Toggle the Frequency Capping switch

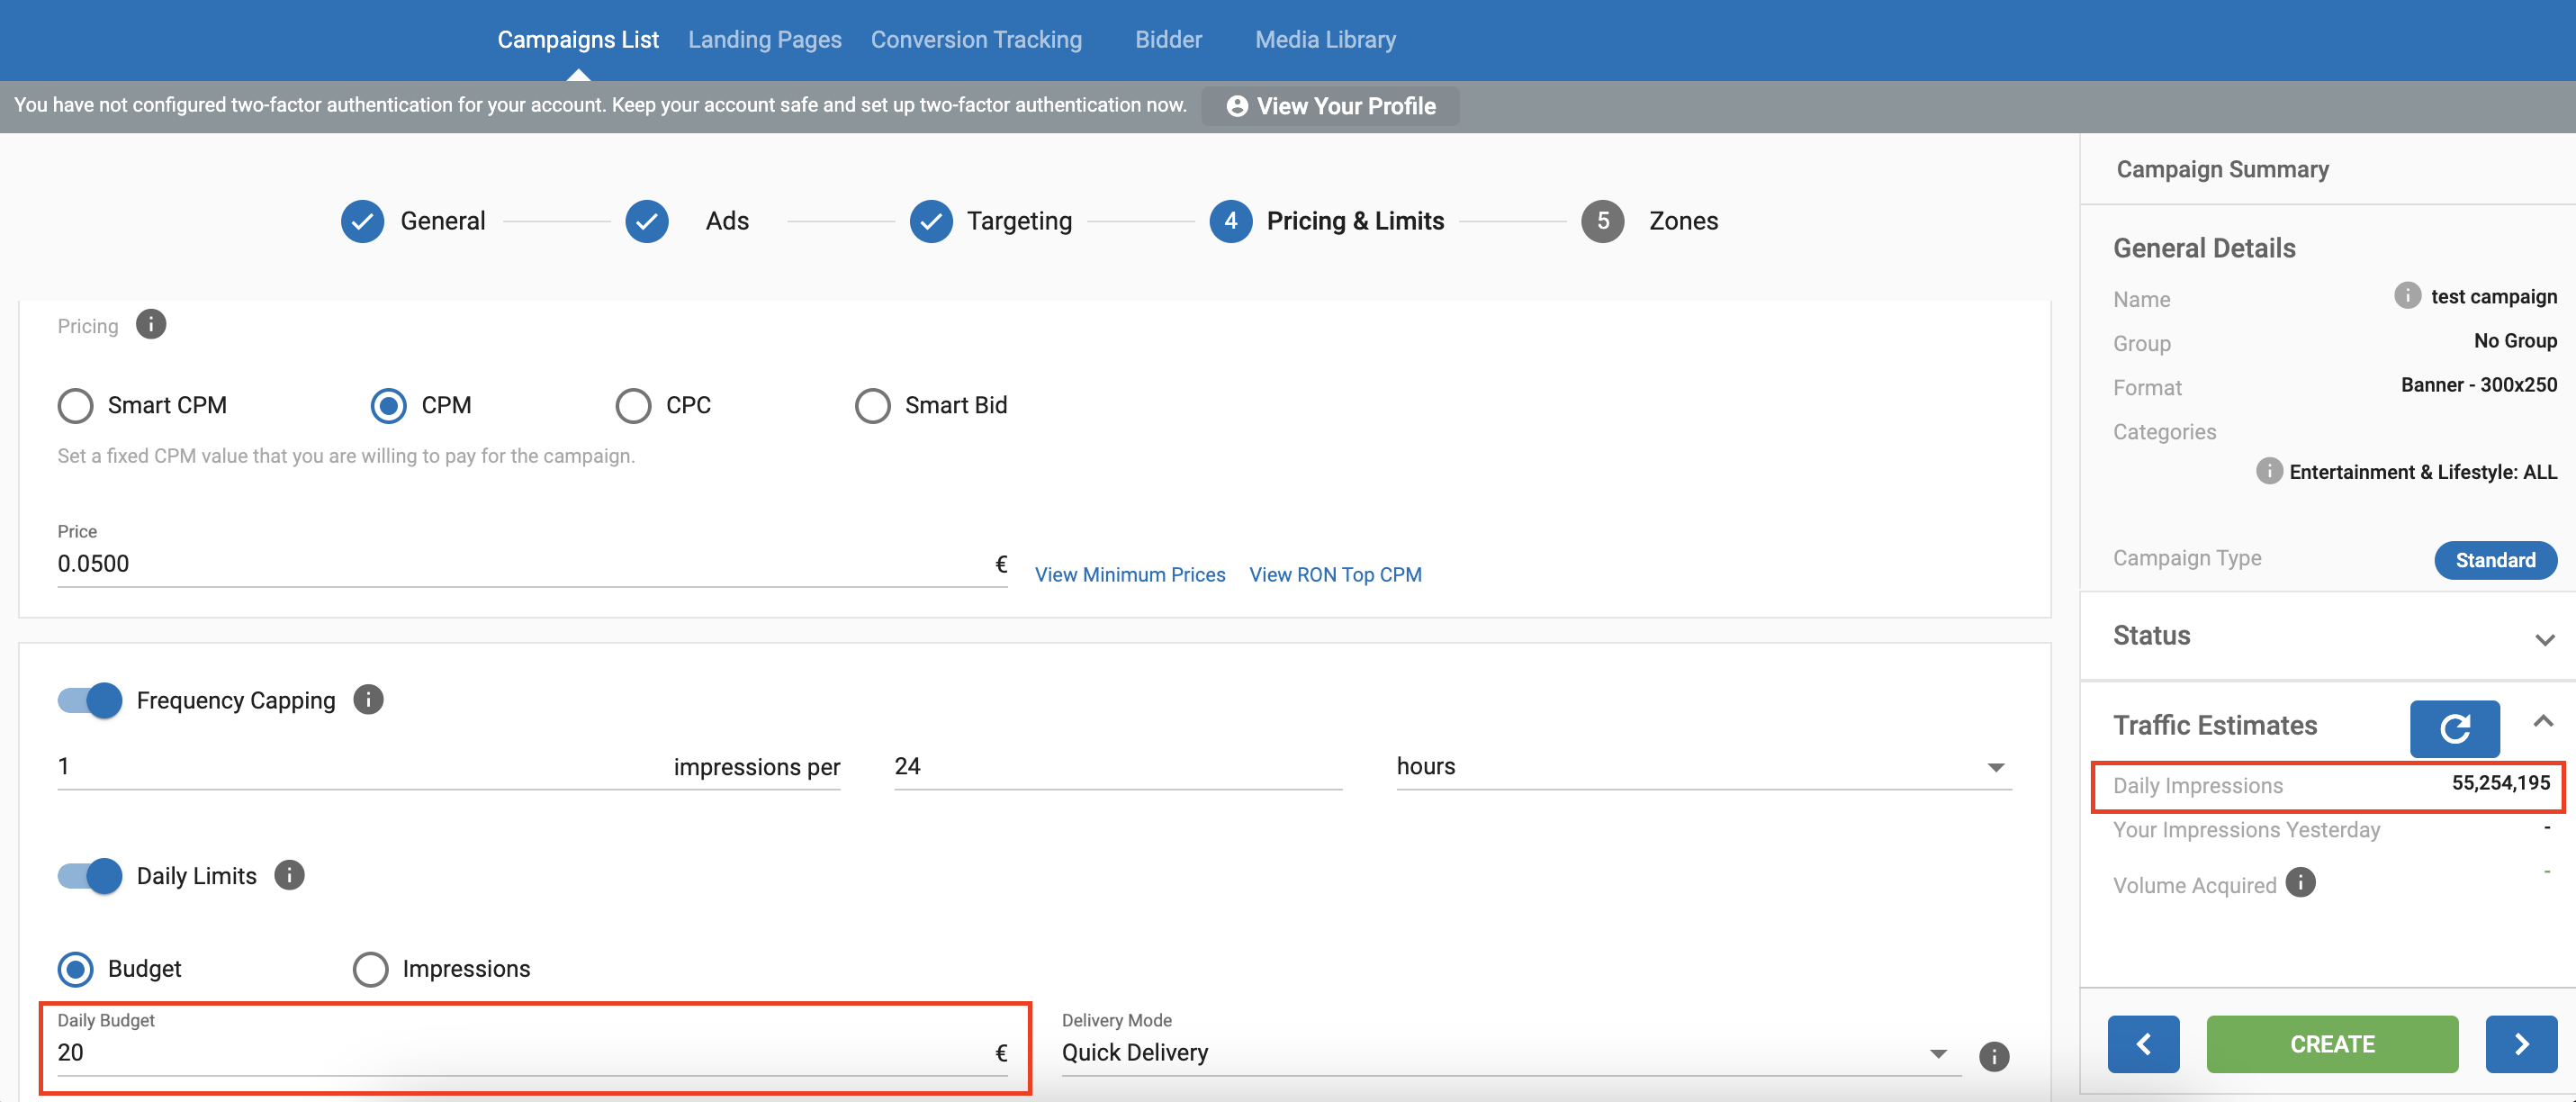point(90,700)
